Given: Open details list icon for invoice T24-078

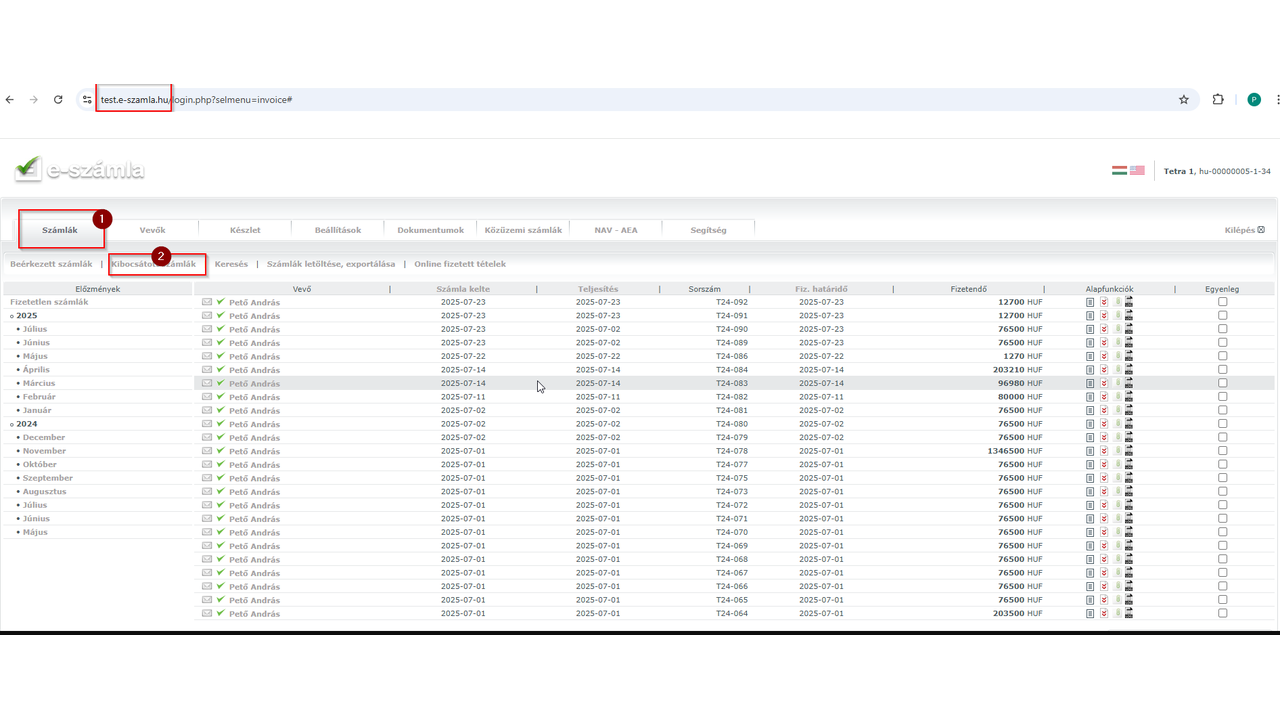Looking at the screenshot, I should point(1090,451).
